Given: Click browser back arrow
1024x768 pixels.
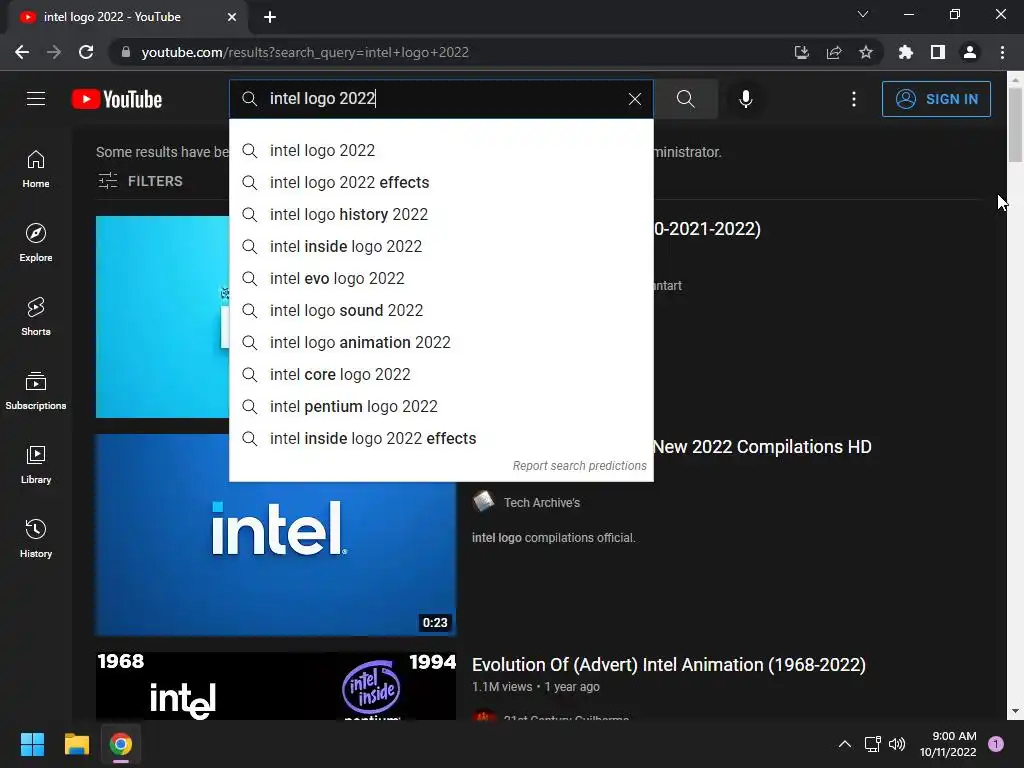Looking at the screenshot, I should [22, 52].
